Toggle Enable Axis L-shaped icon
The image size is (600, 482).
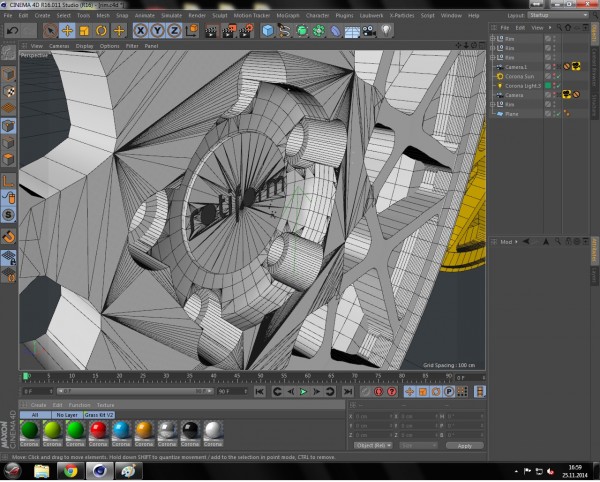tap(8, 181)
